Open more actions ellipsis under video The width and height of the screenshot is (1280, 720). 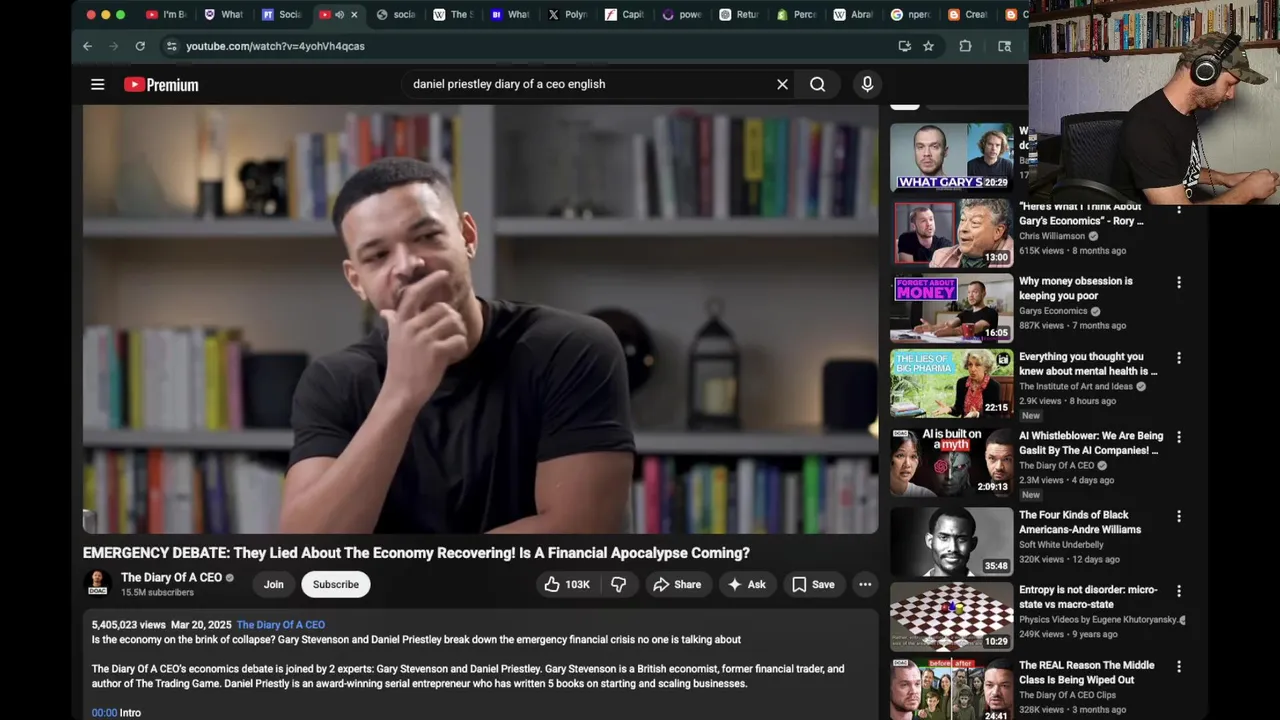tap(865, 584)
